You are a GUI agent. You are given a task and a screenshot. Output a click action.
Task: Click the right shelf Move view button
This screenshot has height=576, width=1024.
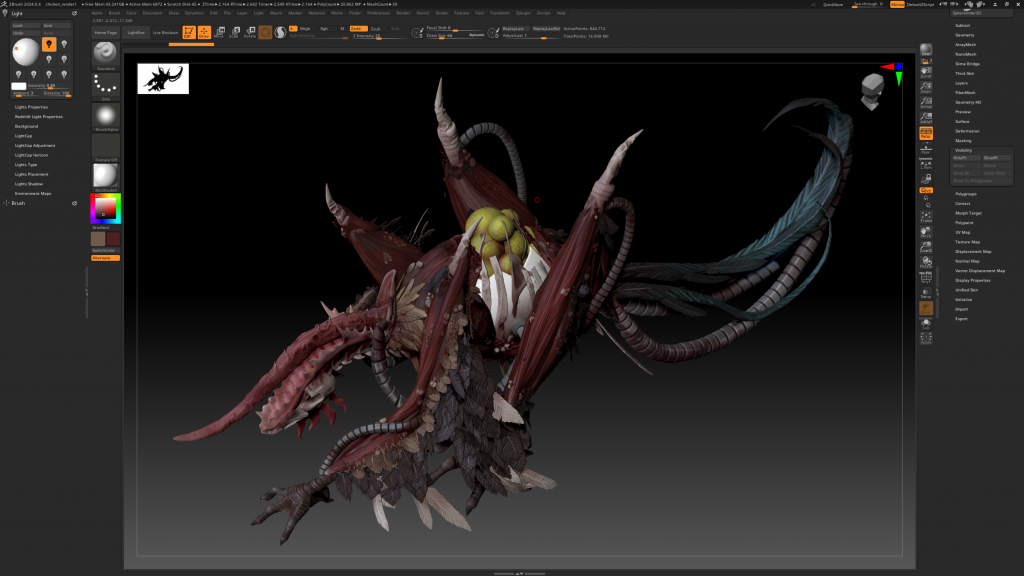click(x=926, y=232)
